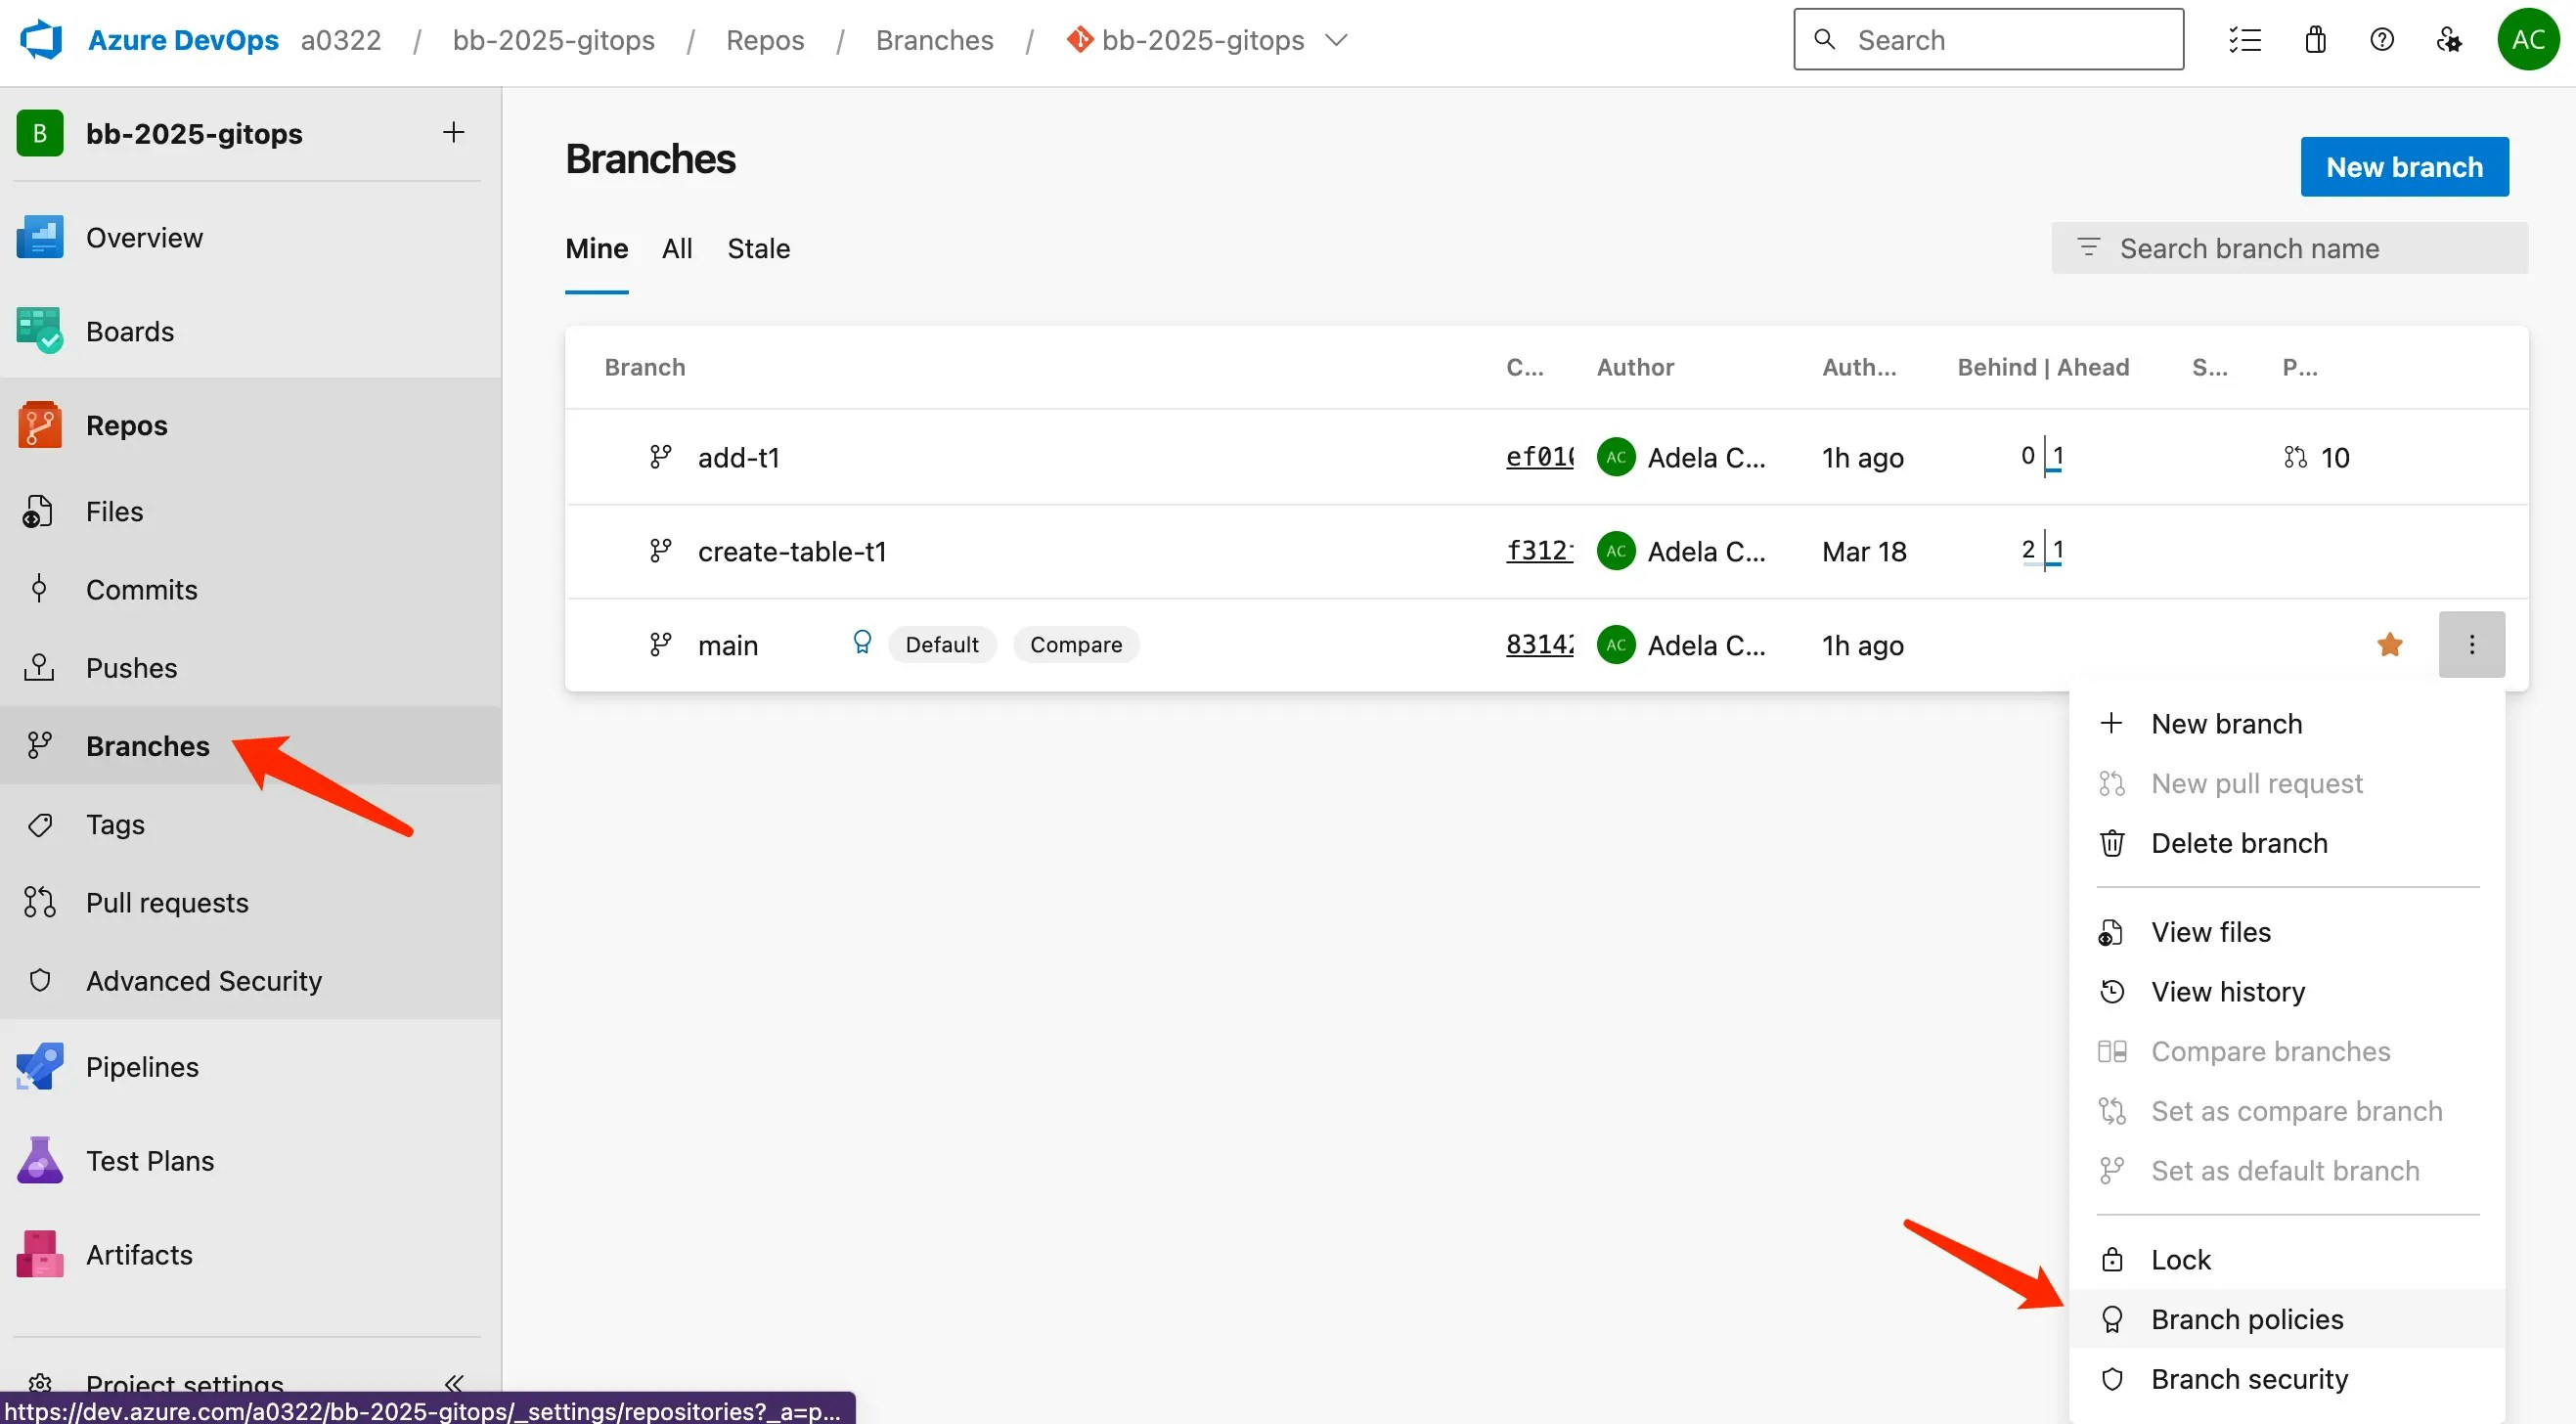Switch to the All branches tab

(677, 248)
